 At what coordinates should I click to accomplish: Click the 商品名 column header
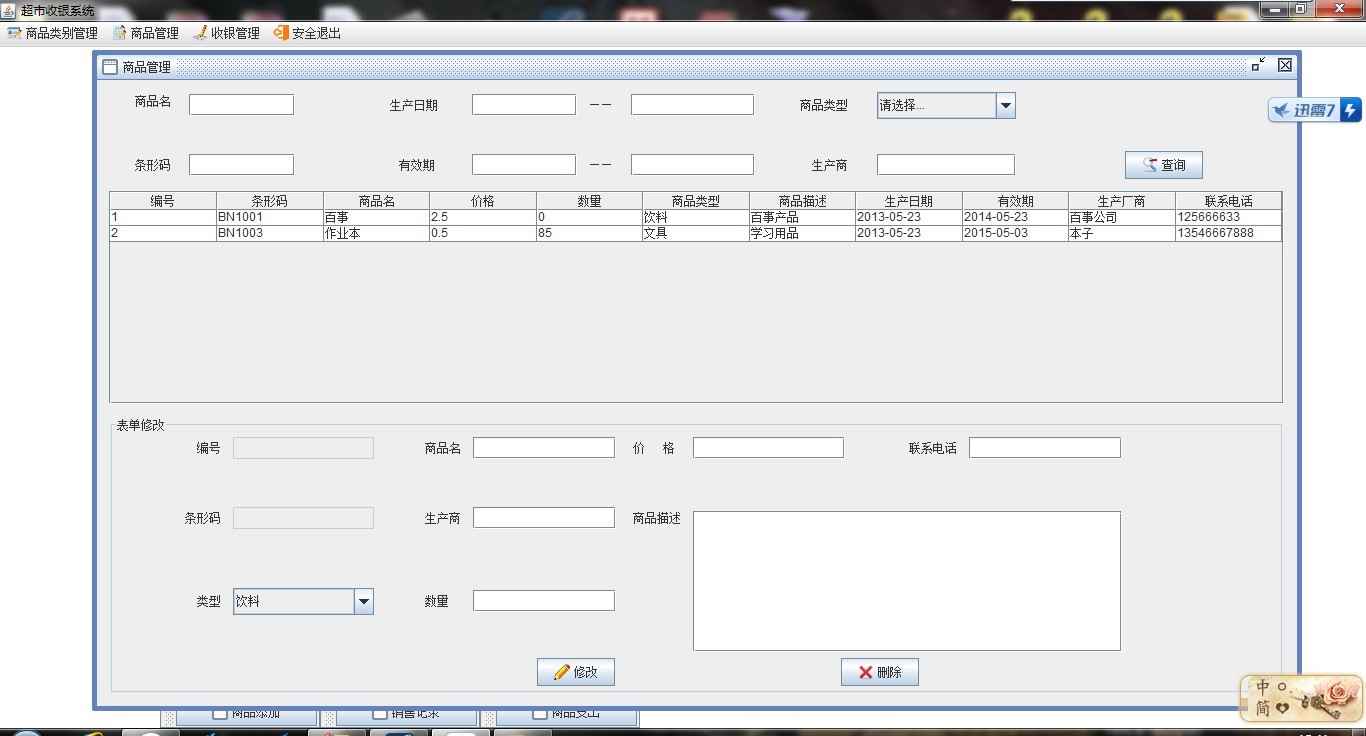click(376, 201)
